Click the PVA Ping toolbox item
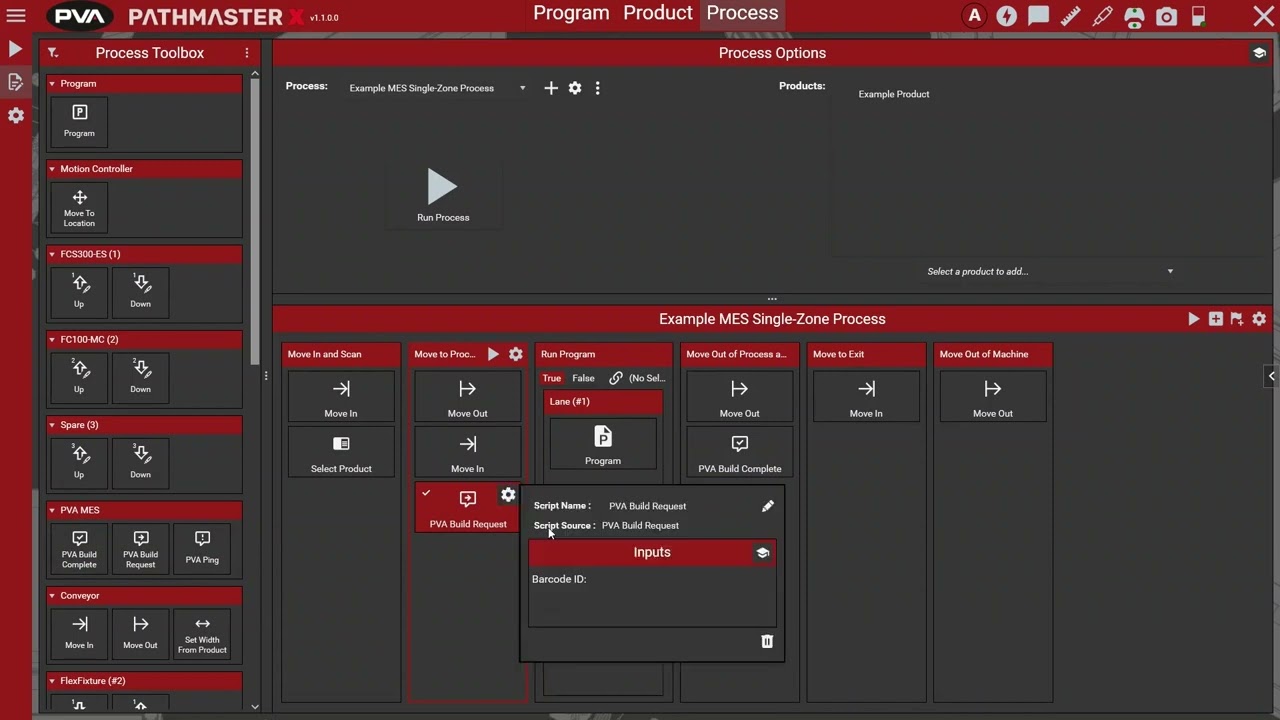The image size is (1280, 720). [202, 547]
